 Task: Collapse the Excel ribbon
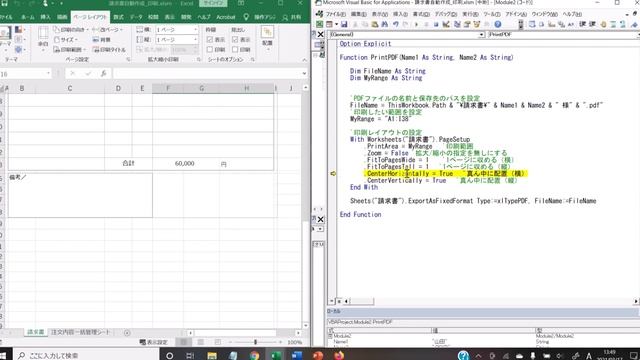[x=304, y=60]
